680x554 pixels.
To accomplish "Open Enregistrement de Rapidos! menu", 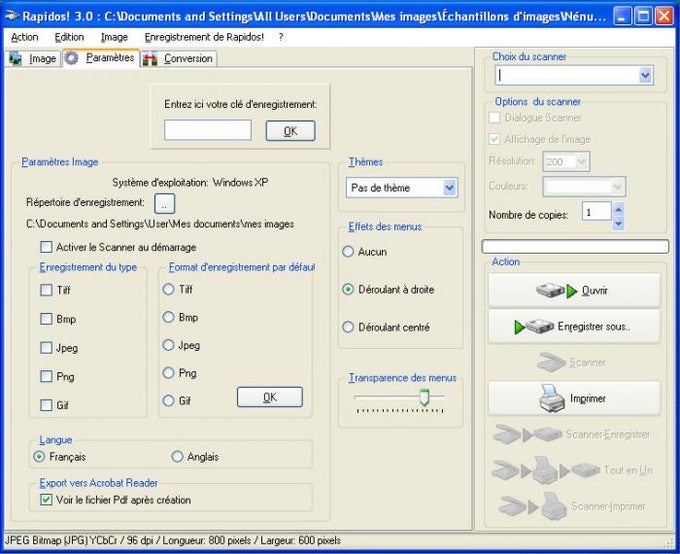I will (204, 37).
